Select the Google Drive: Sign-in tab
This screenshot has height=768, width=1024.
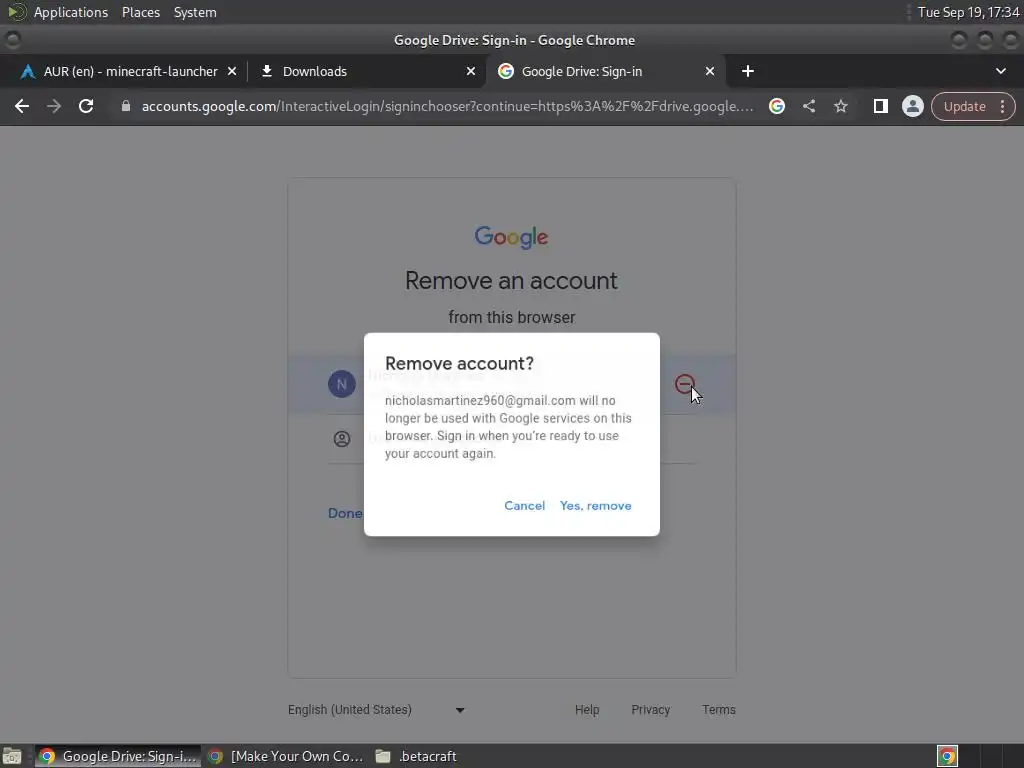581,71
